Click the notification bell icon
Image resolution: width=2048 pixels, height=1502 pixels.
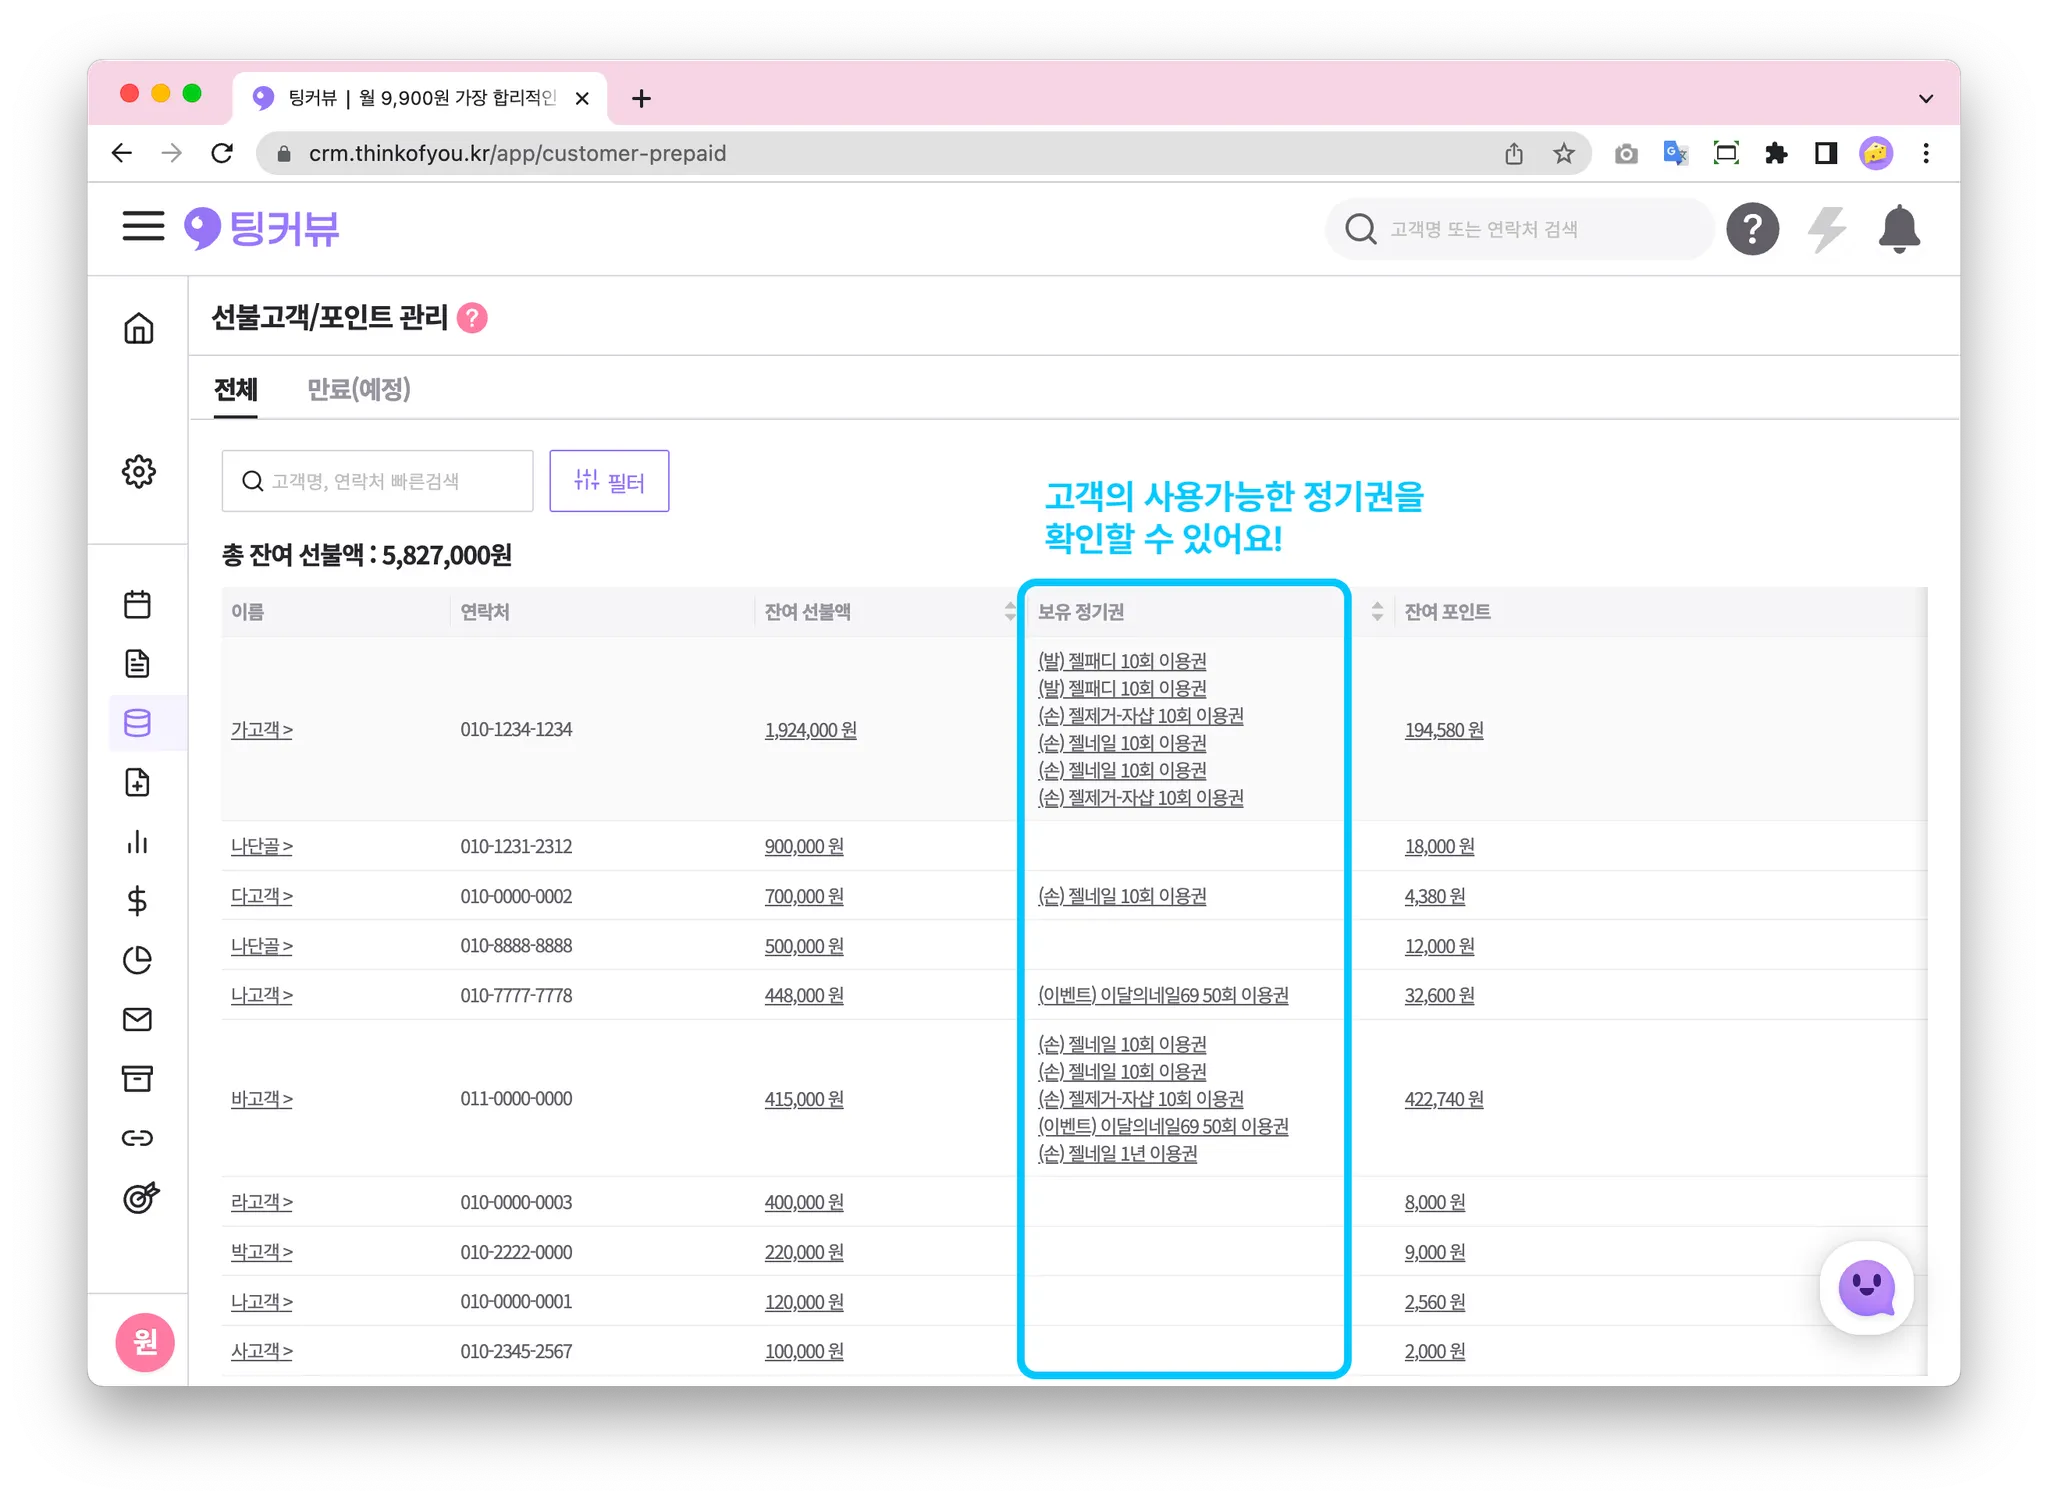pyautogui.click(x=1898, y=229)
